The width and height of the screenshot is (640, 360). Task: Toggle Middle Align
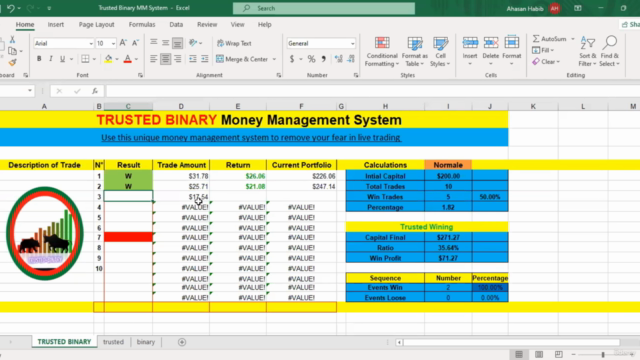click(165, 42)
